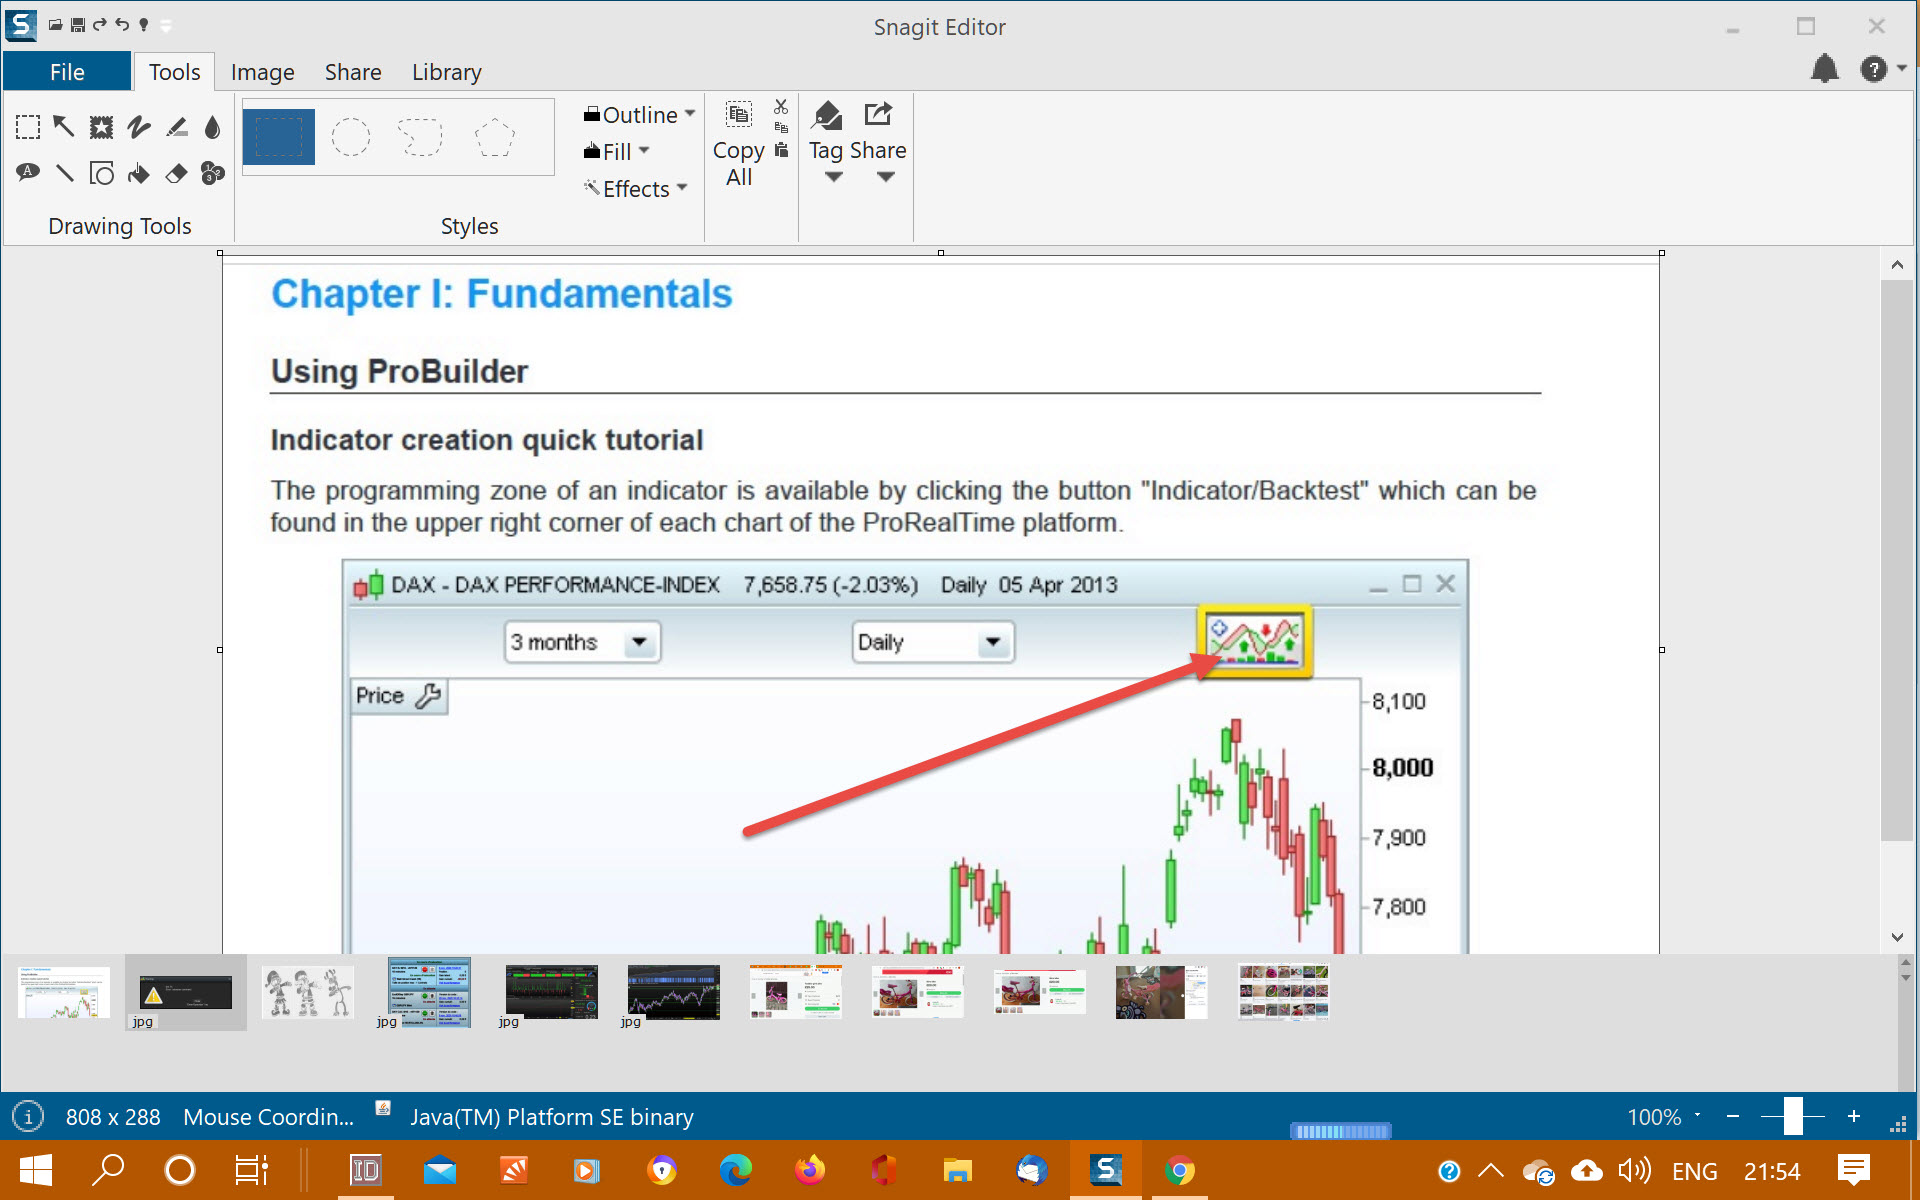Viewport: 1920px width, 1200px height.
Task: Open the warning triangle jpg thumbnail
Action: click(x=186, y=992)
